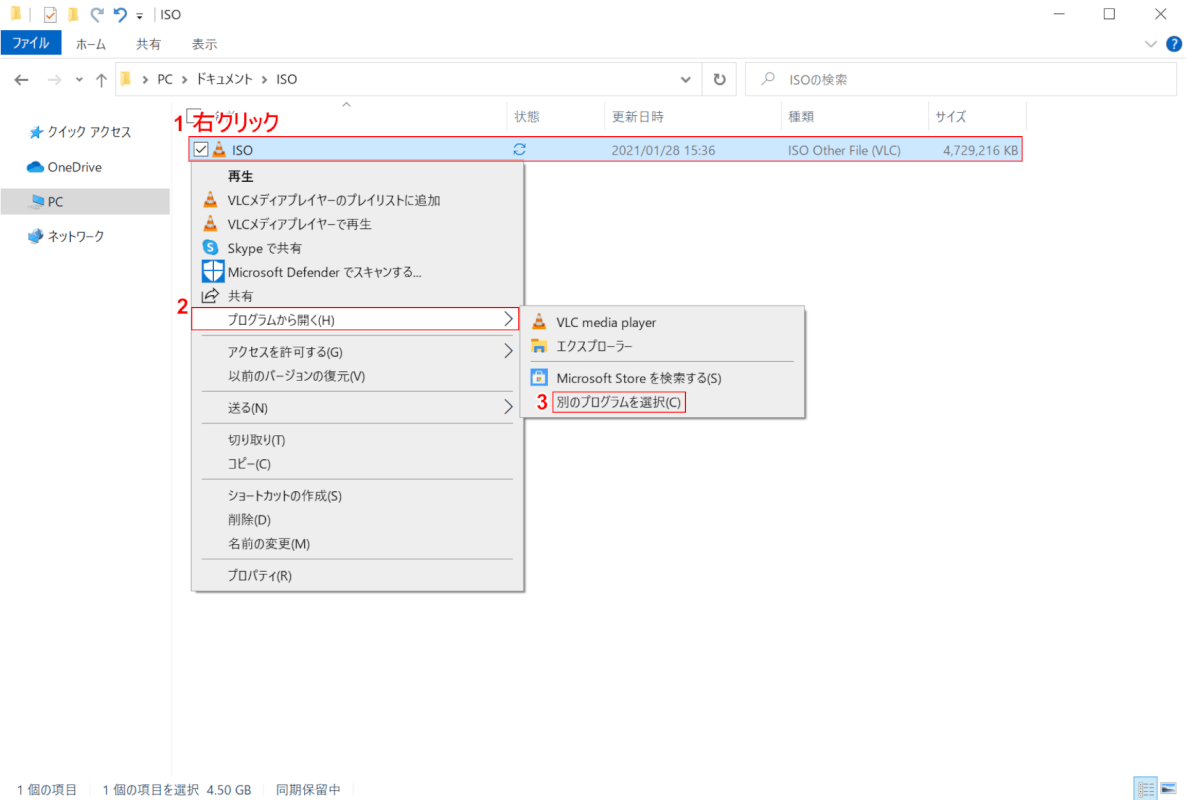Switch to large icons view in status bar
The width and height of the screenshot is (1186, 800).
point(1166,789)
